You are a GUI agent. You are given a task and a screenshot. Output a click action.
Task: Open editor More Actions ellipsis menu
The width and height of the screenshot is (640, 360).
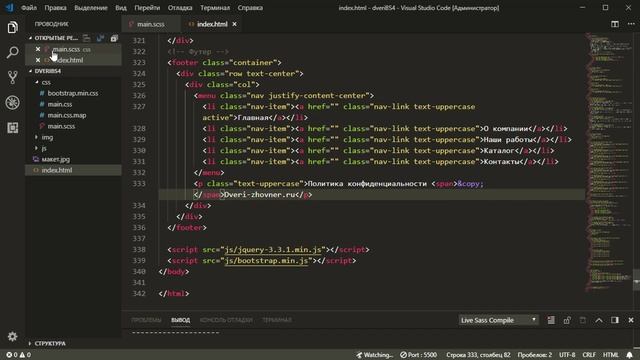(631, 24)
